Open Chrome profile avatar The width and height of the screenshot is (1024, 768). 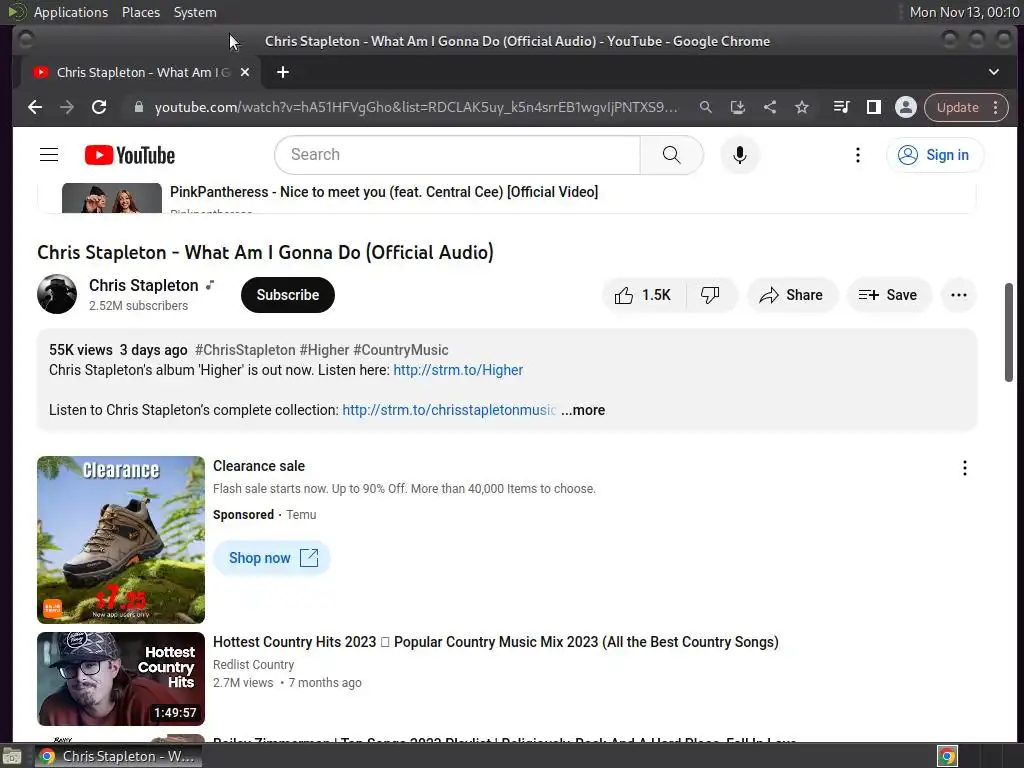click(x=906, y=107)
